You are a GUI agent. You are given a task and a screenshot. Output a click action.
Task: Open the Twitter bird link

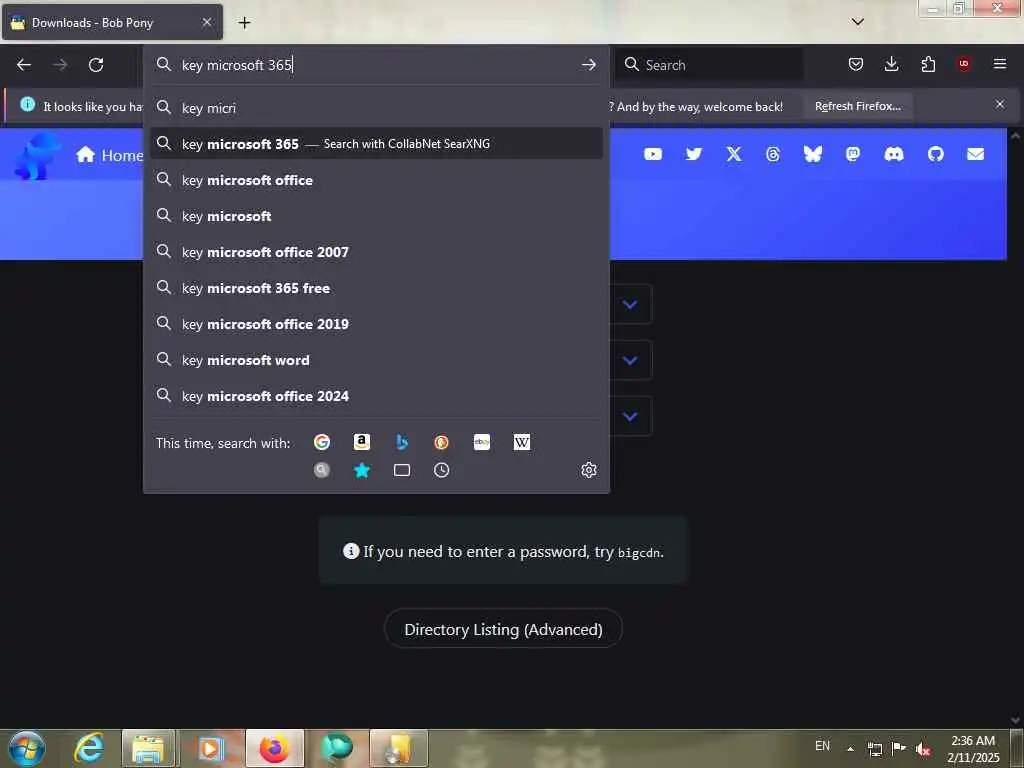pos(694,154)
